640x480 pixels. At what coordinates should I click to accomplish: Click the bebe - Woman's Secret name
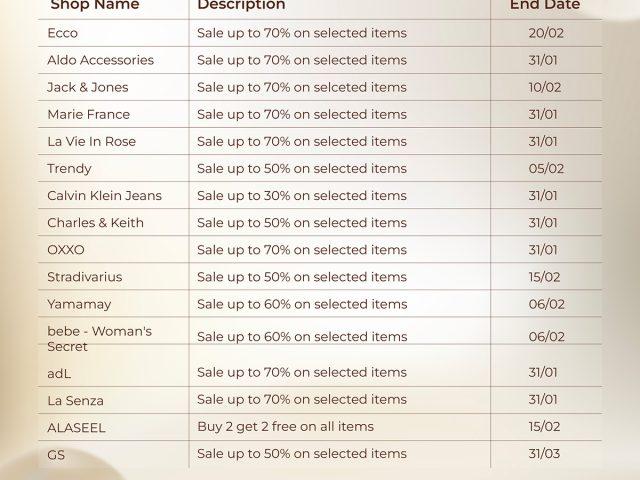tap(99, 338)
